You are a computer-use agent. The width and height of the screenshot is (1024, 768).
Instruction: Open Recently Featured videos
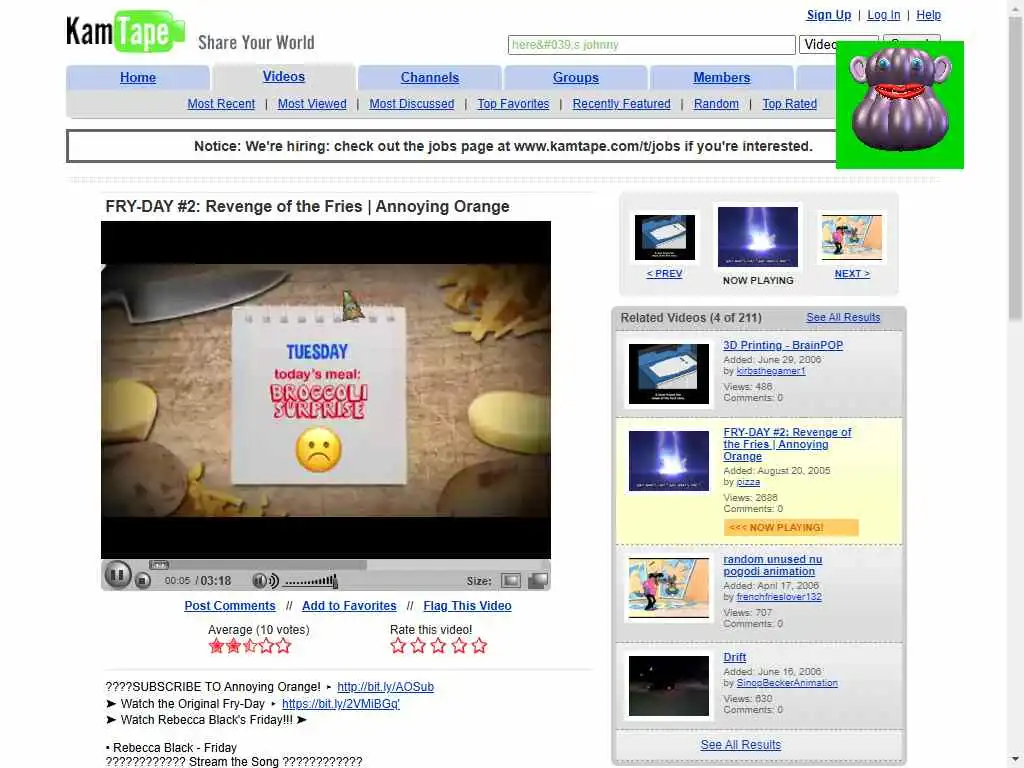622,104
